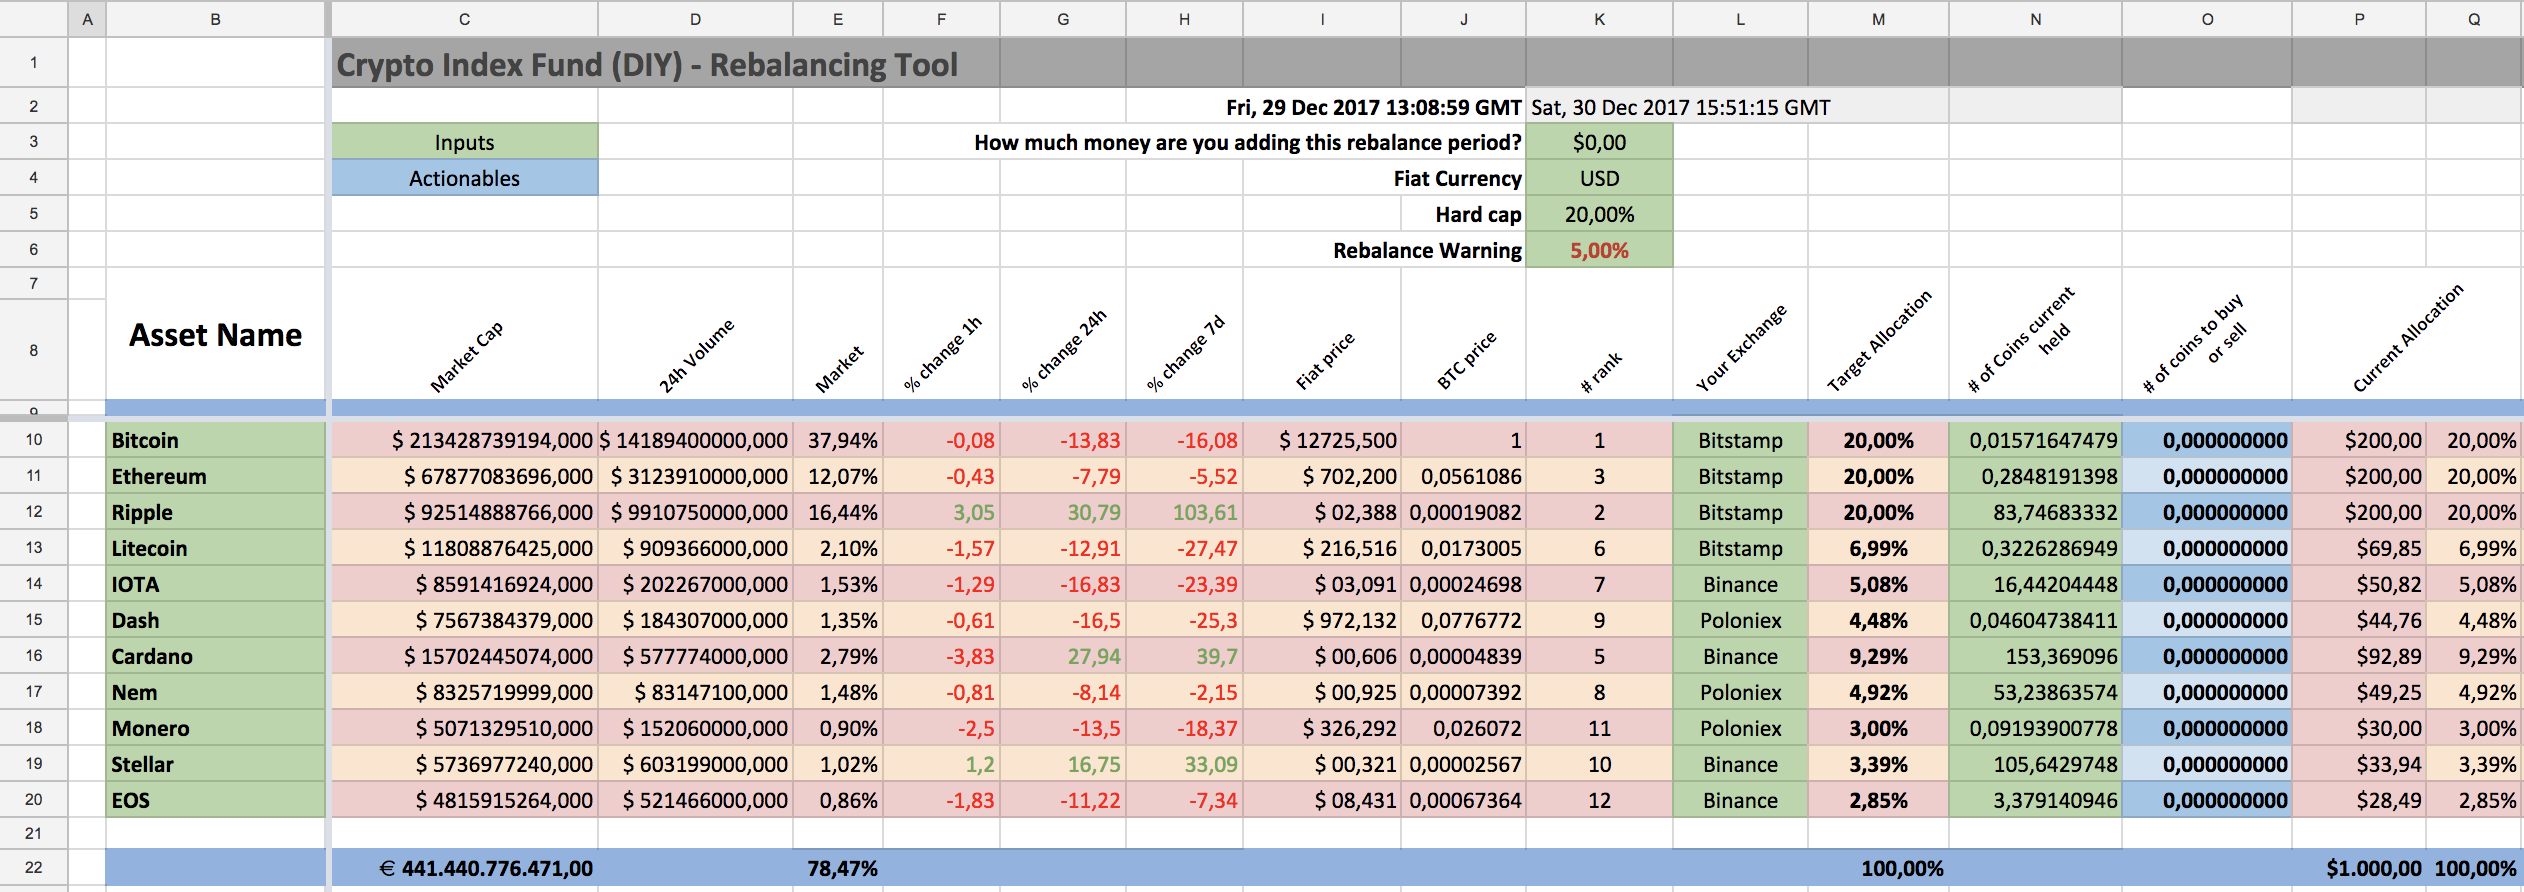Image resolution: width=2524 pixels, height=892 pixels.
Task: Click Nem current allocation value $49,25
Action: 2359,692
